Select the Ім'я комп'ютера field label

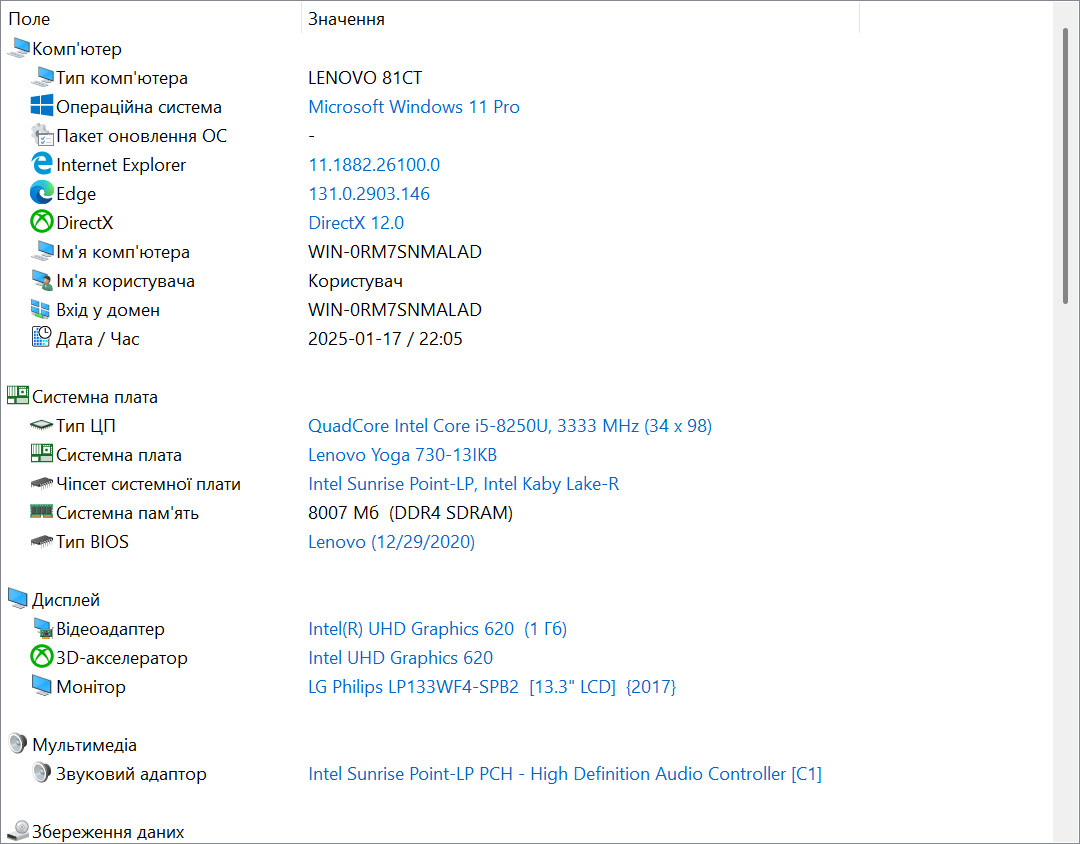[x=123, y=252]
